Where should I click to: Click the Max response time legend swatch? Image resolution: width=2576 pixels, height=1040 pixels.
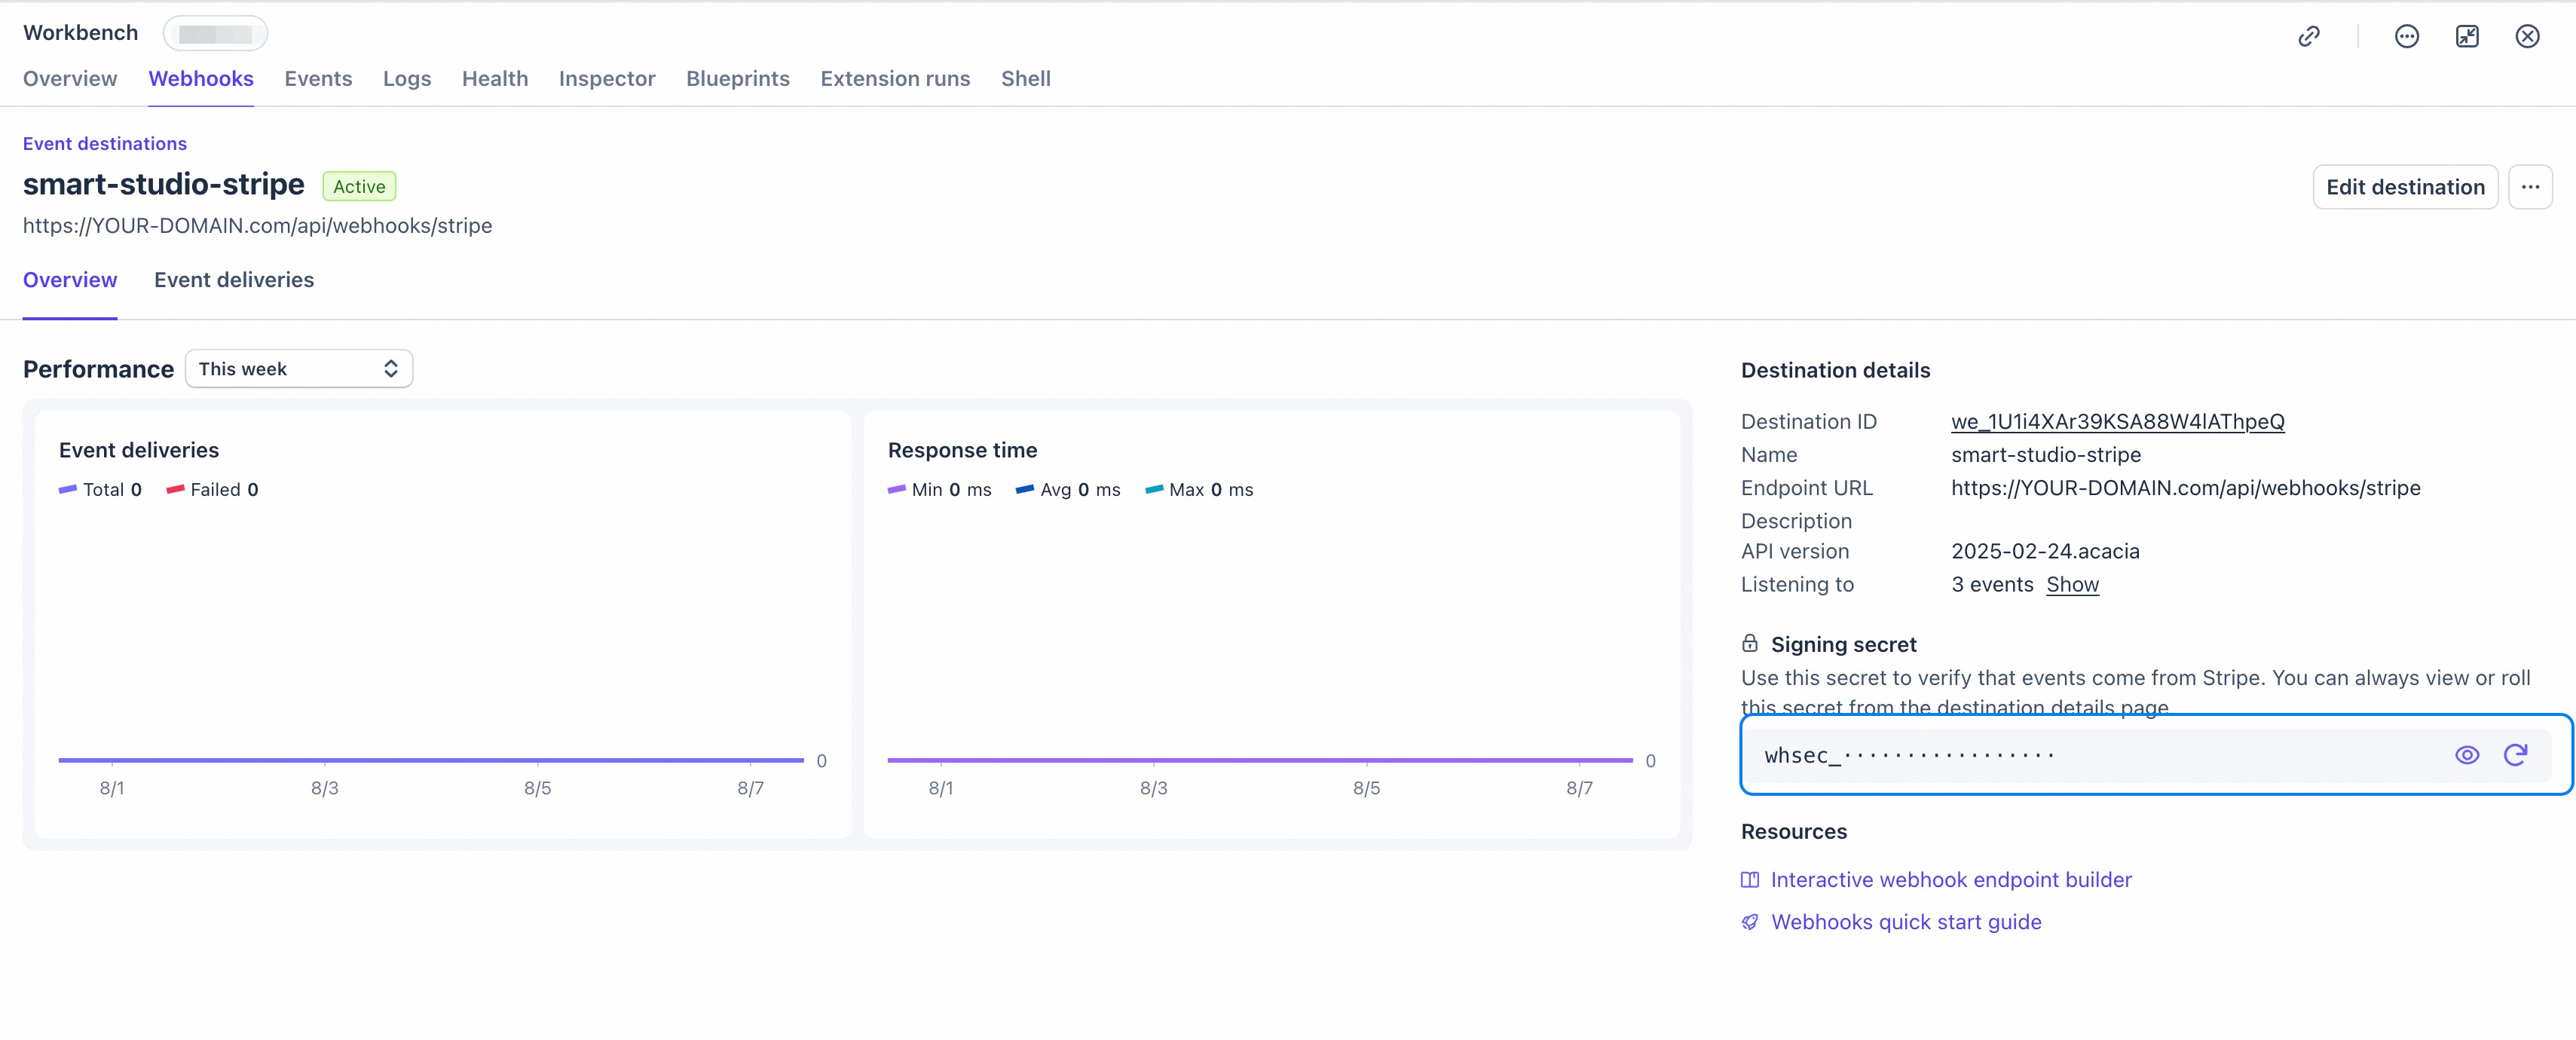(x=1154, y=490)
